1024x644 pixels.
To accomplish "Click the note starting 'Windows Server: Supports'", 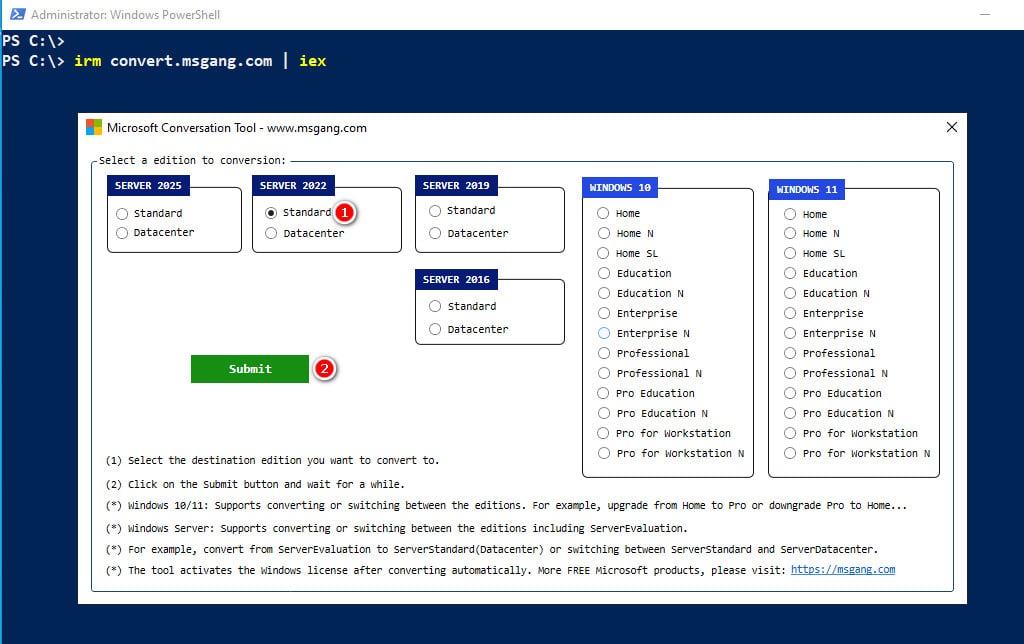I will click(x=396, y=528).
